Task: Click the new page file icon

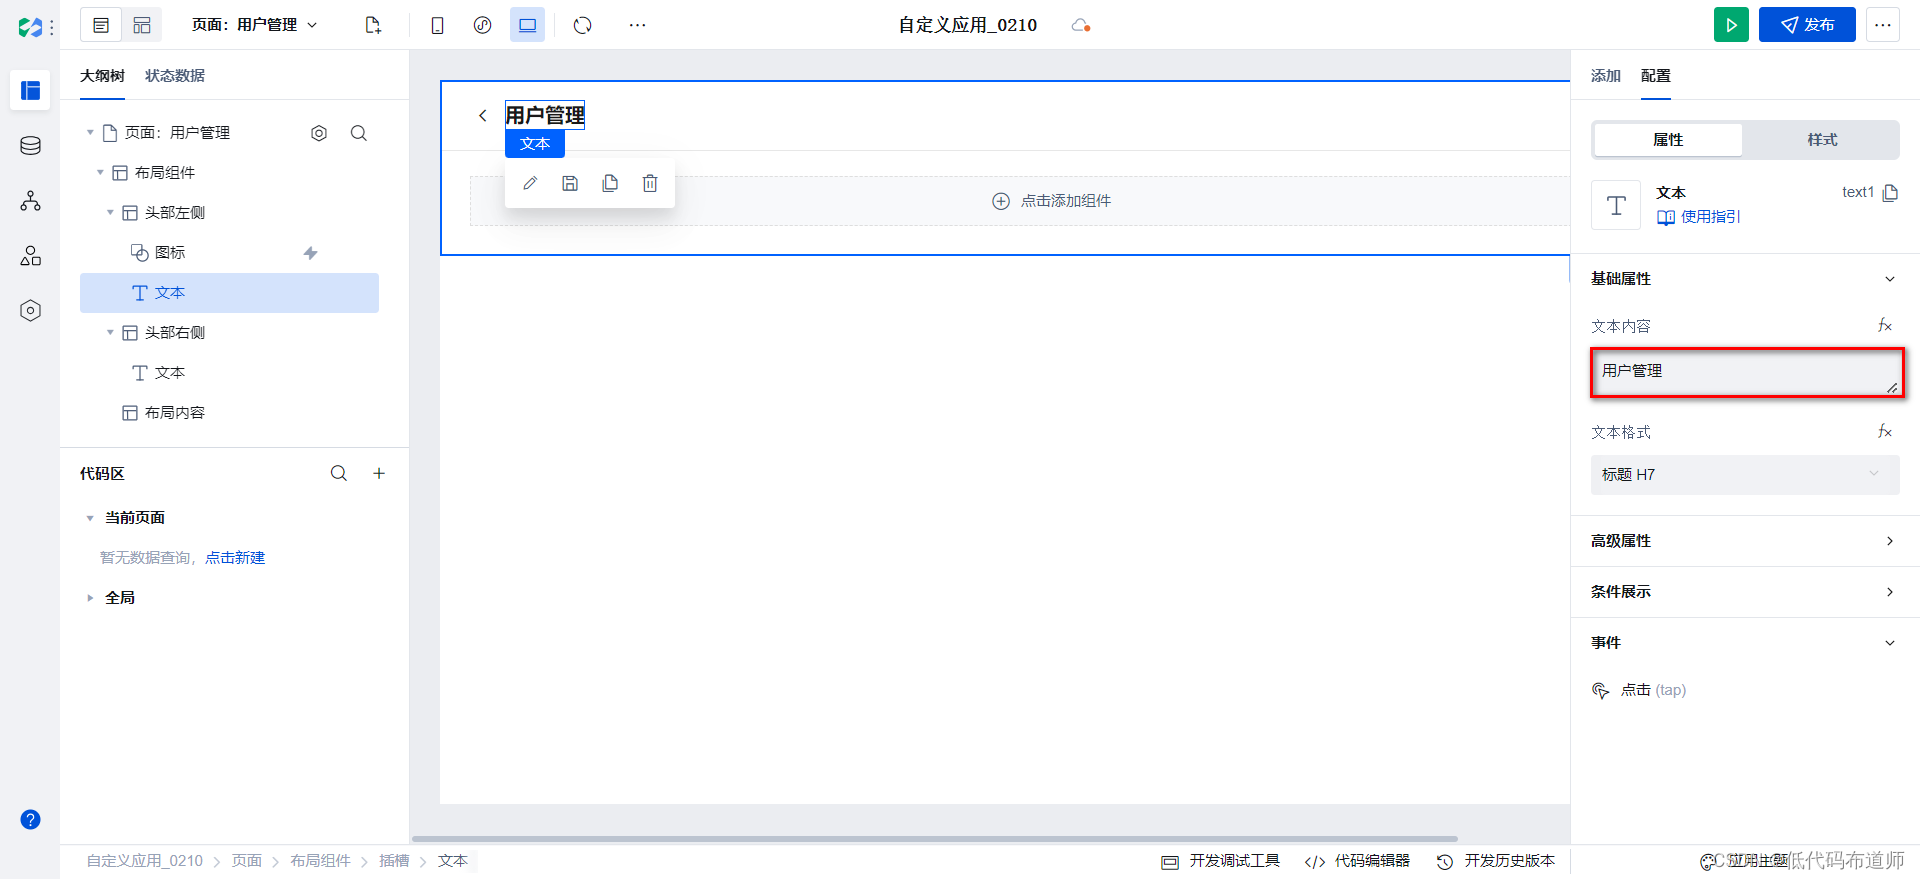Action: point(373,25)
